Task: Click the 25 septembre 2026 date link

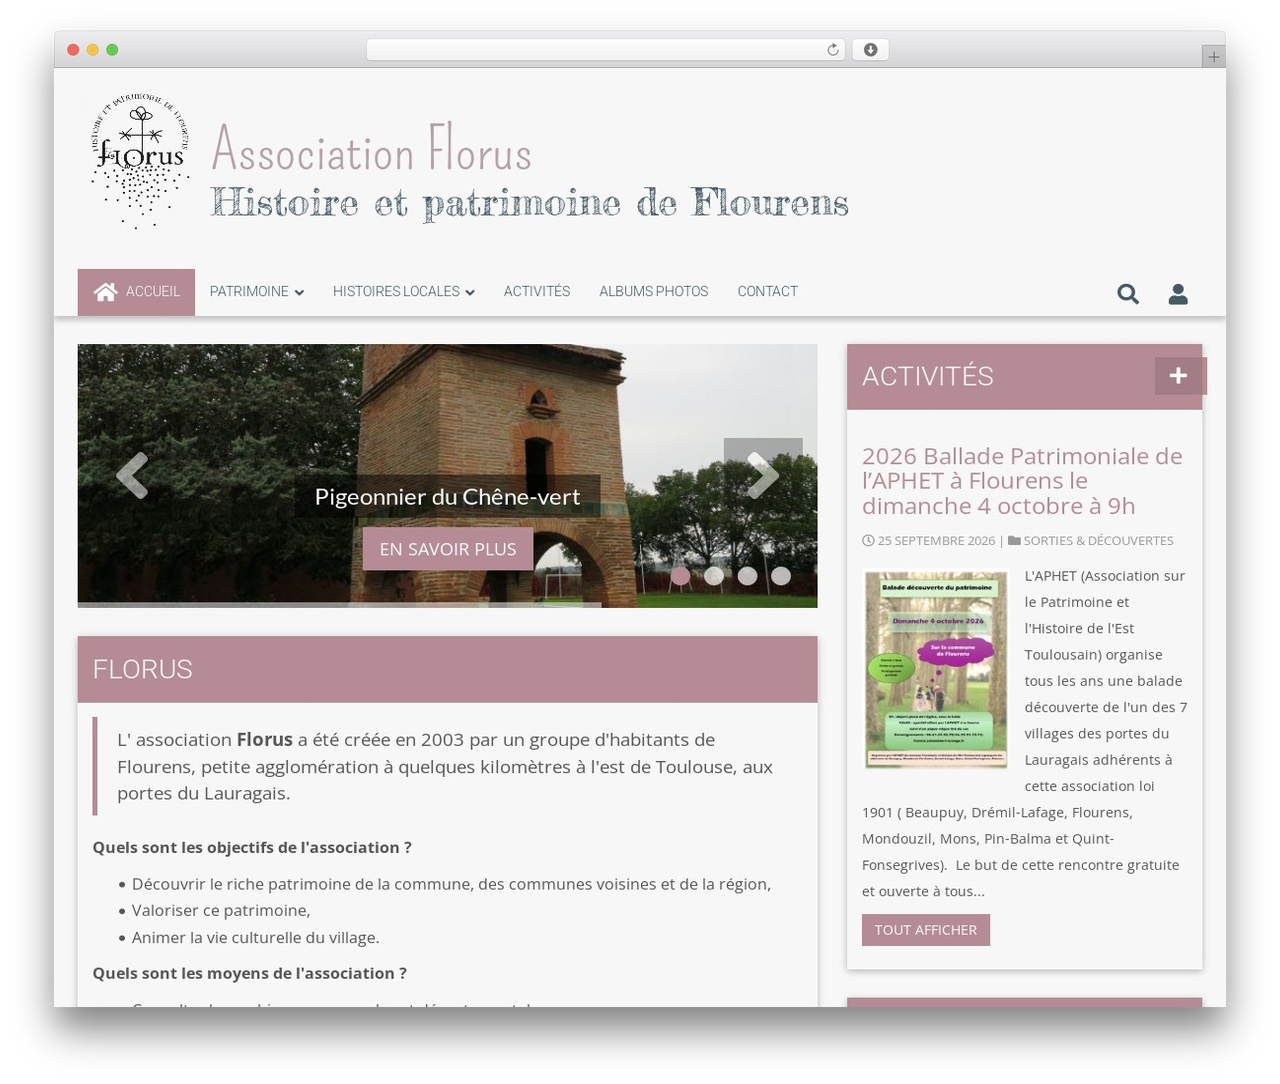Action: coord(936,540)
